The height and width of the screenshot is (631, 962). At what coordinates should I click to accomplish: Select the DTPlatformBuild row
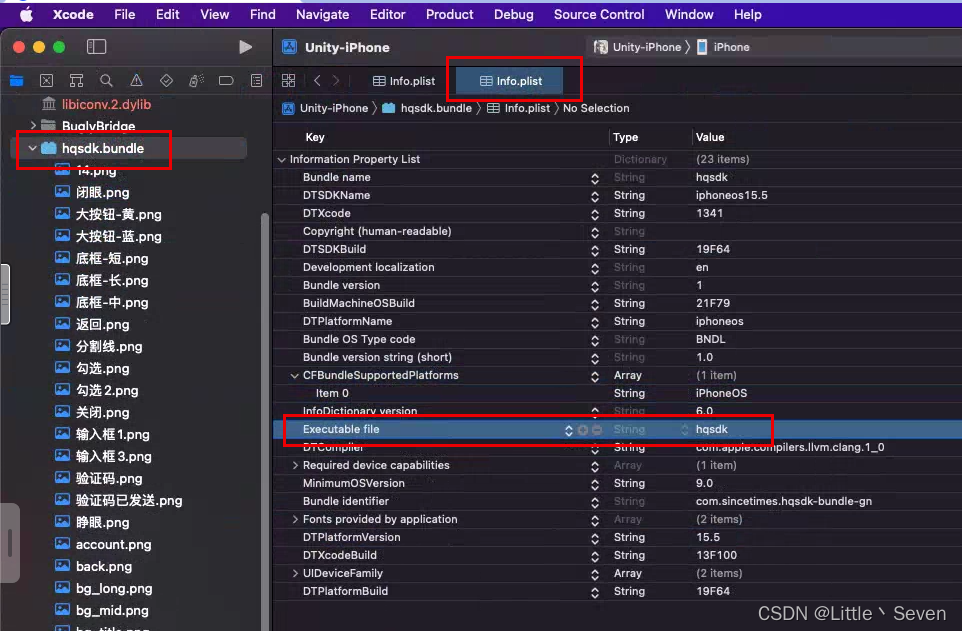pos(617,592)
